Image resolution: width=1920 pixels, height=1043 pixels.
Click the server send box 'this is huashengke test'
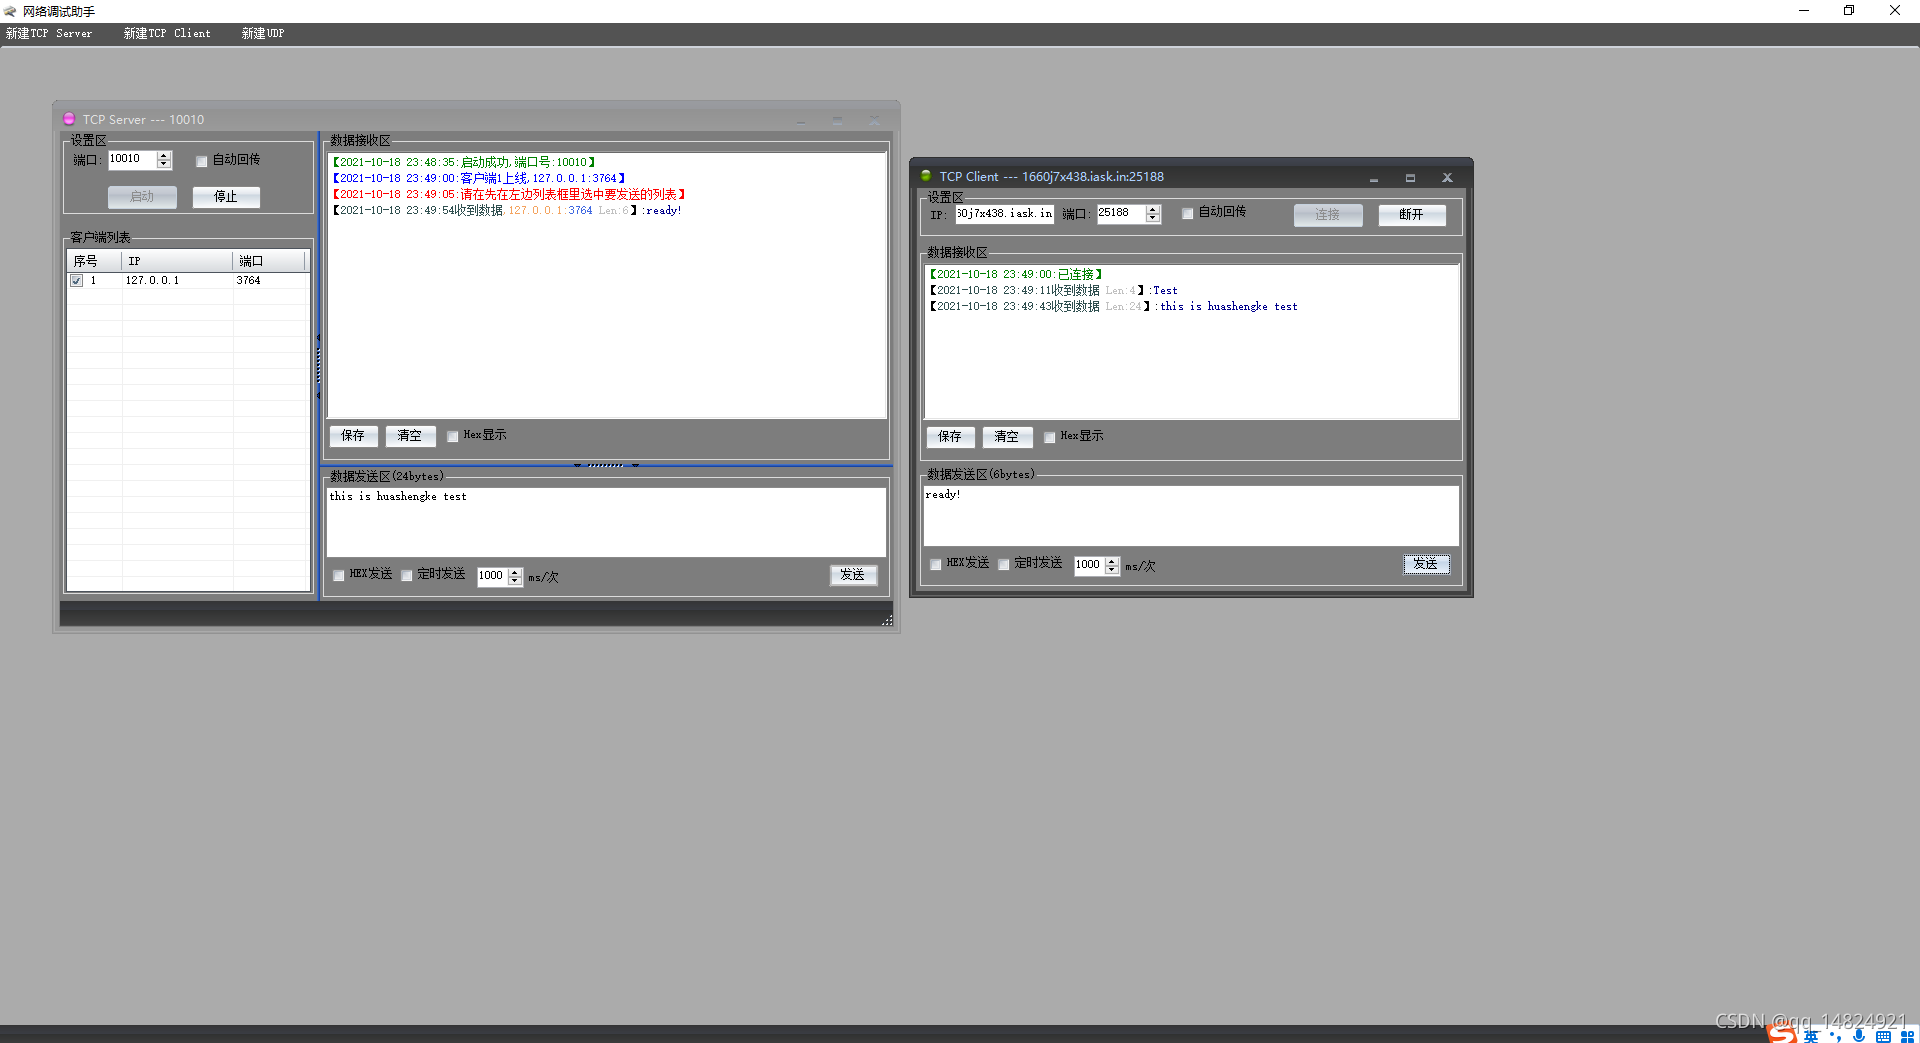coord(606,522)
